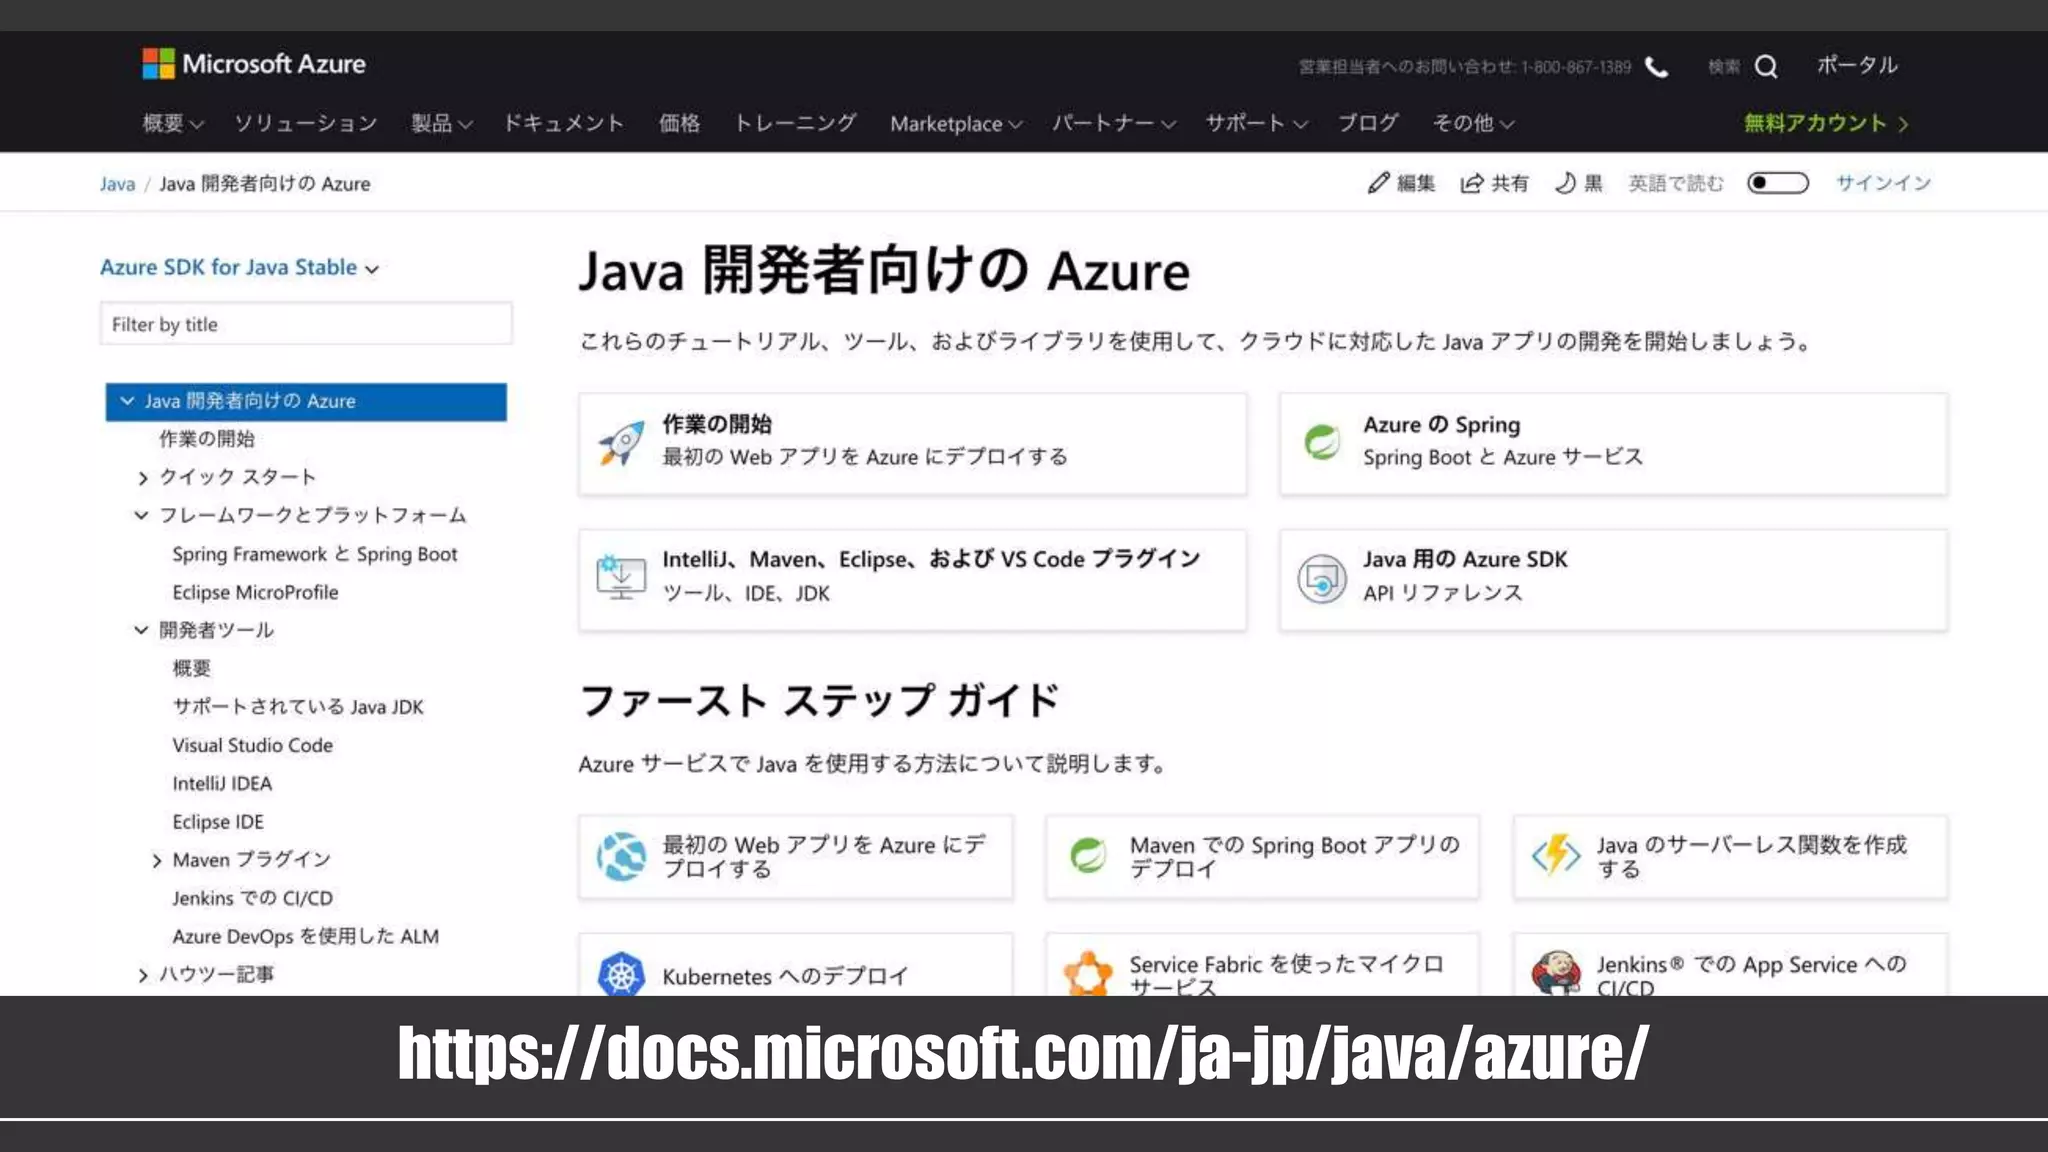Viewport: 2048px width, 1152px height.
Task: Click the phone icon in header
Action: pos(1657,68)
